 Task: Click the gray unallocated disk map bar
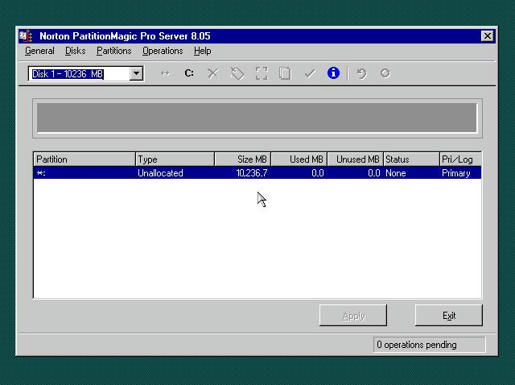pyautogui.click(x=257, y=118)
